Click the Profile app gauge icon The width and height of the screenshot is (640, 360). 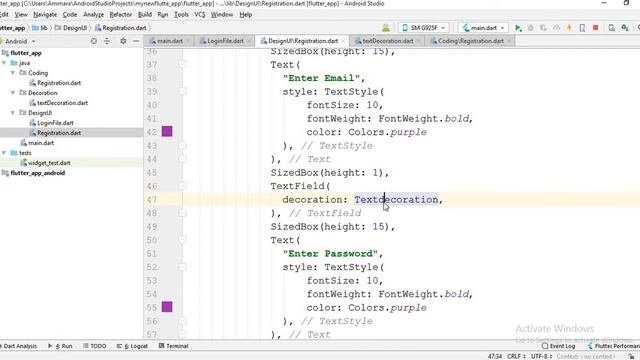pos(556,28)
